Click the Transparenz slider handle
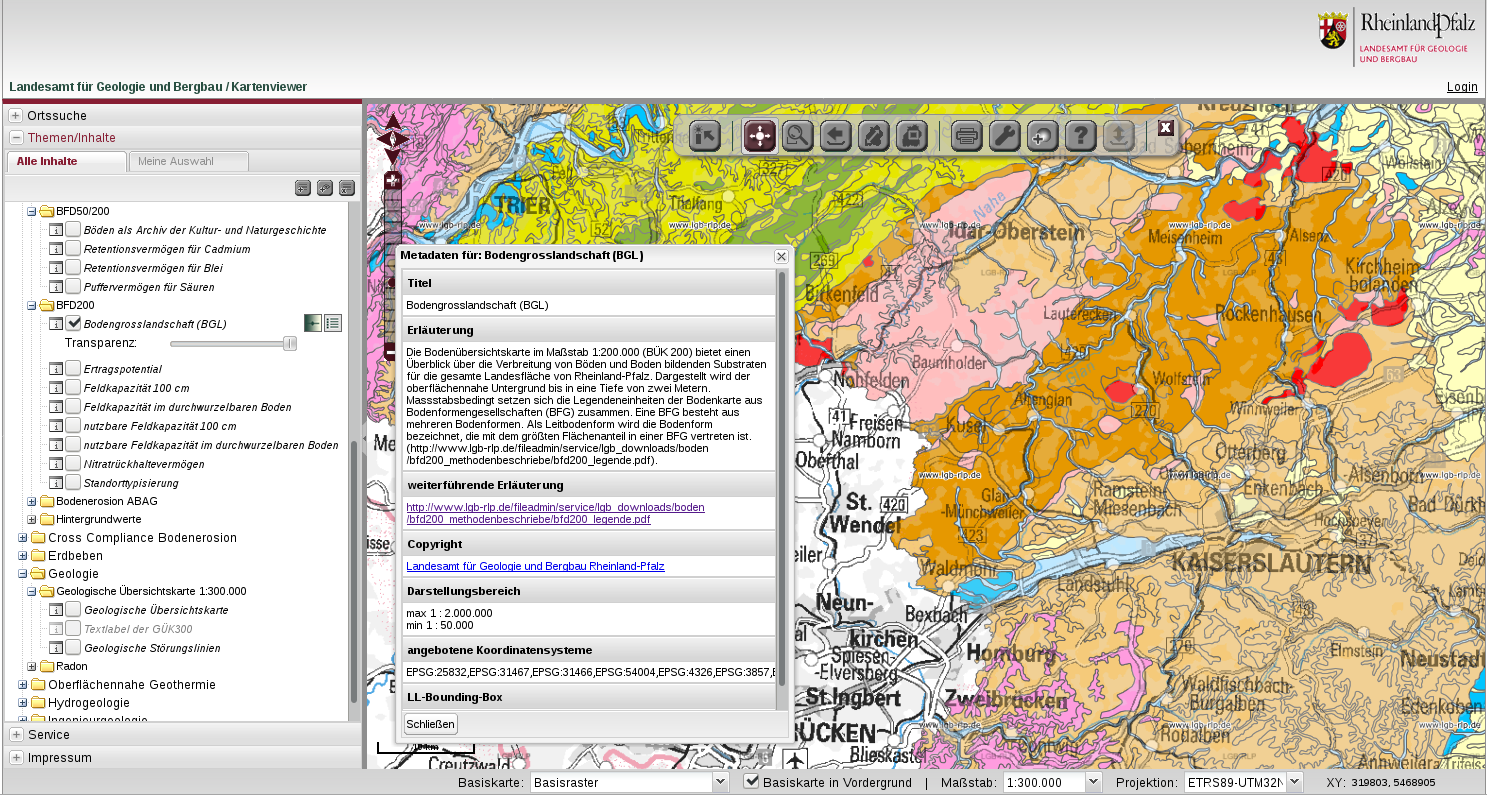The height and width of the screenshot is (795, 1487). [x=290, y=344]
